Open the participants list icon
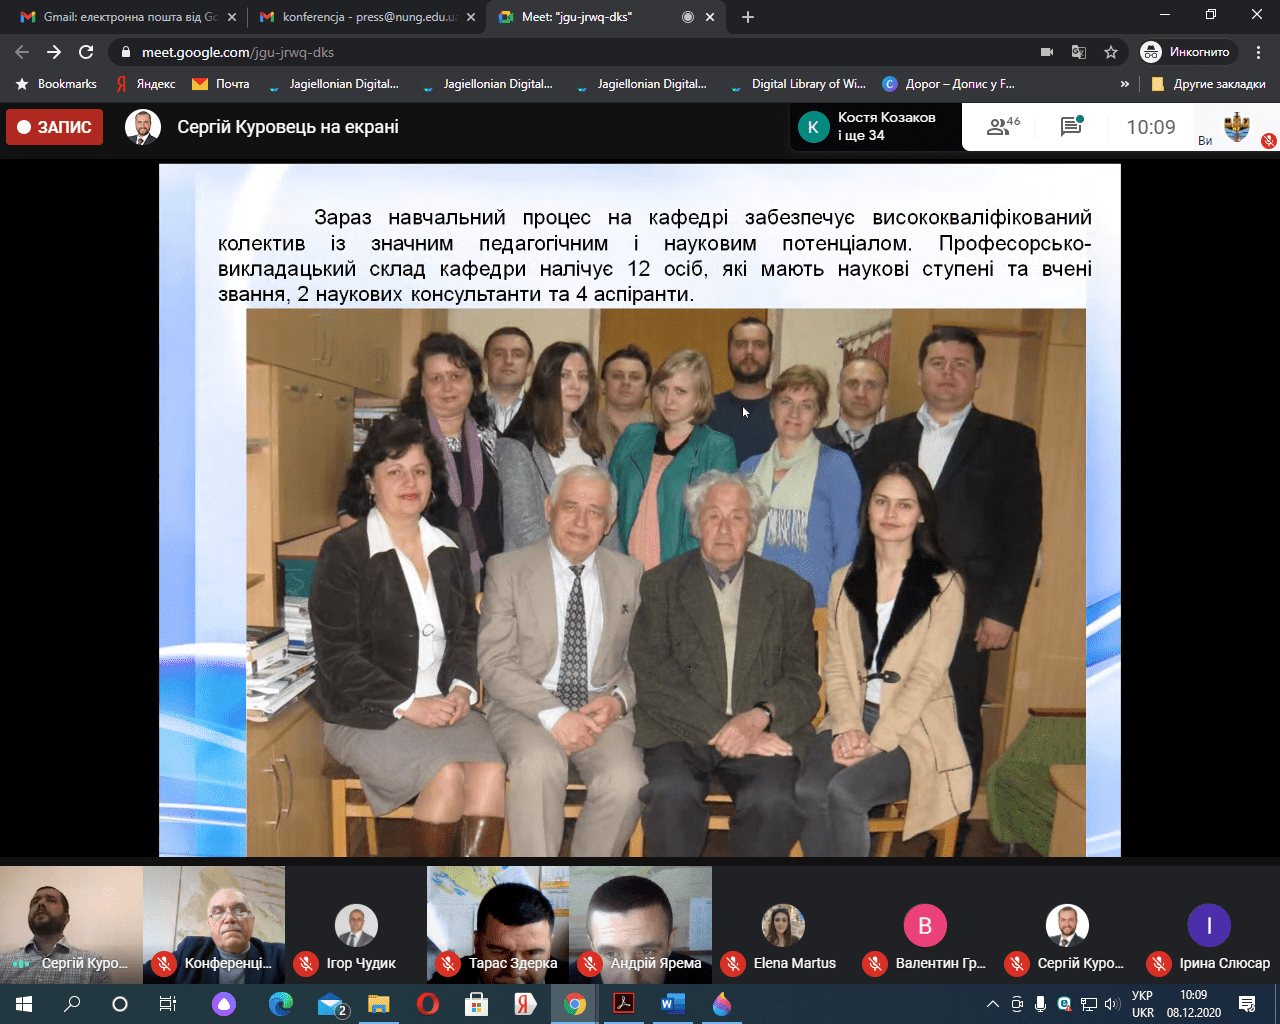 coord(1002,127)
